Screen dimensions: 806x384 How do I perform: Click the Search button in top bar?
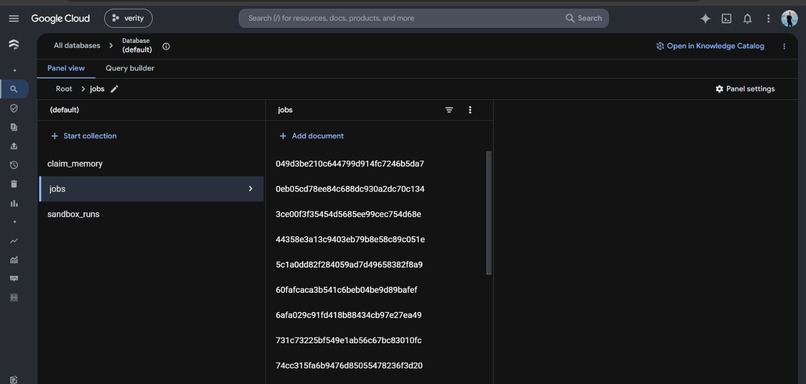tap(584, 18)
